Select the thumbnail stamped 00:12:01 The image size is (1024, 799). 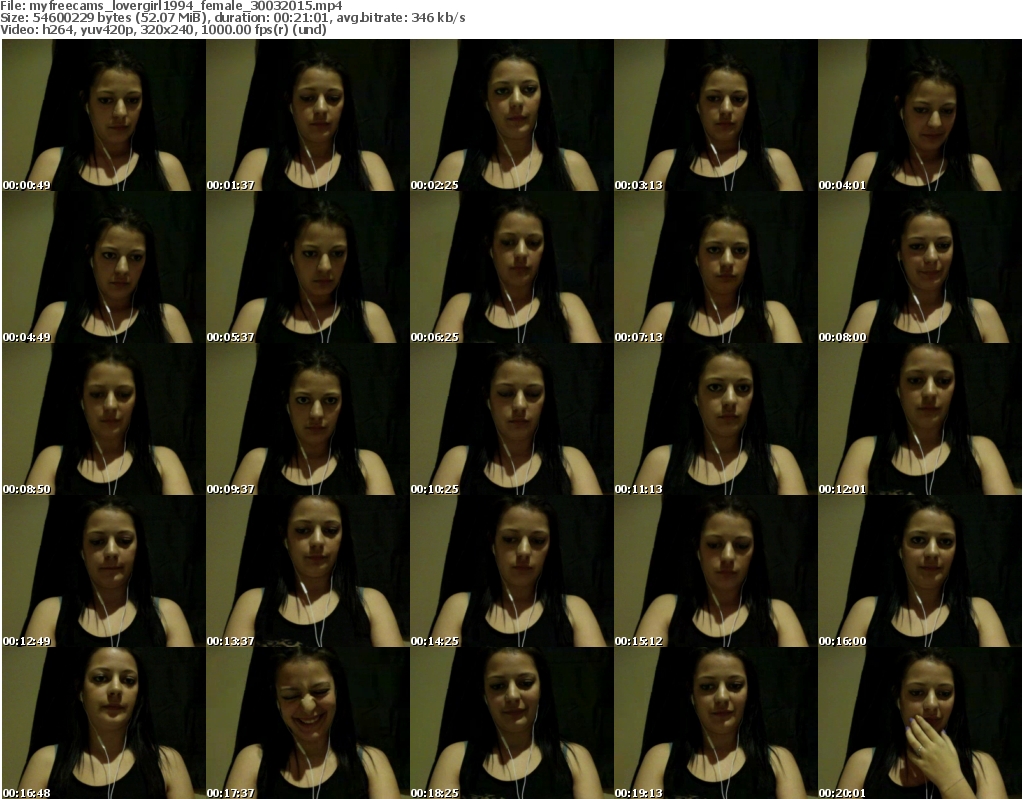(919, 419)
